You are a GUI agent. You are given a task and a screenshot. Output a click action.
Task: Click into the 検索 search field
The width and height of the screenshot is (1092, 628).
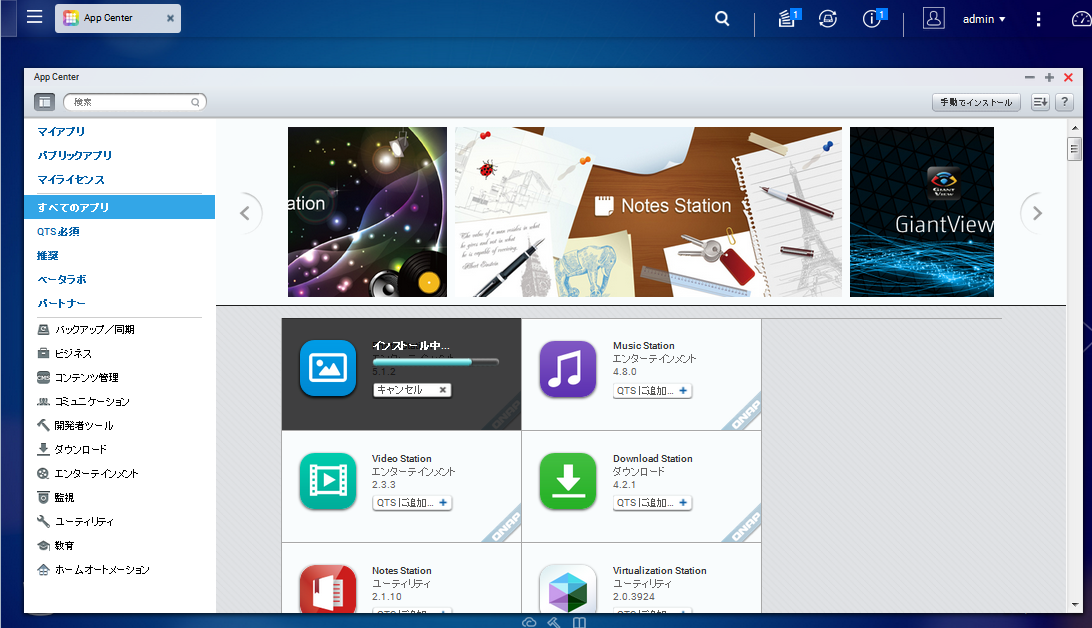pyautogui.click(x=134, y=102)
